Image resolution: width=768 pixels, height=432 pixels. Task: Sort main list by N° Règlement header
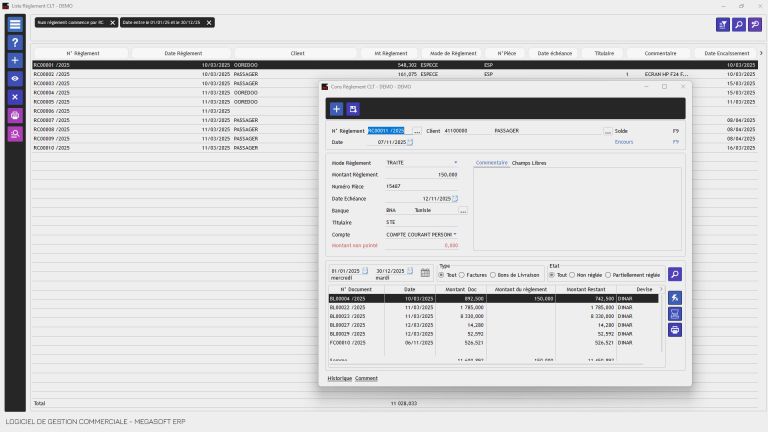pos(83,53)
